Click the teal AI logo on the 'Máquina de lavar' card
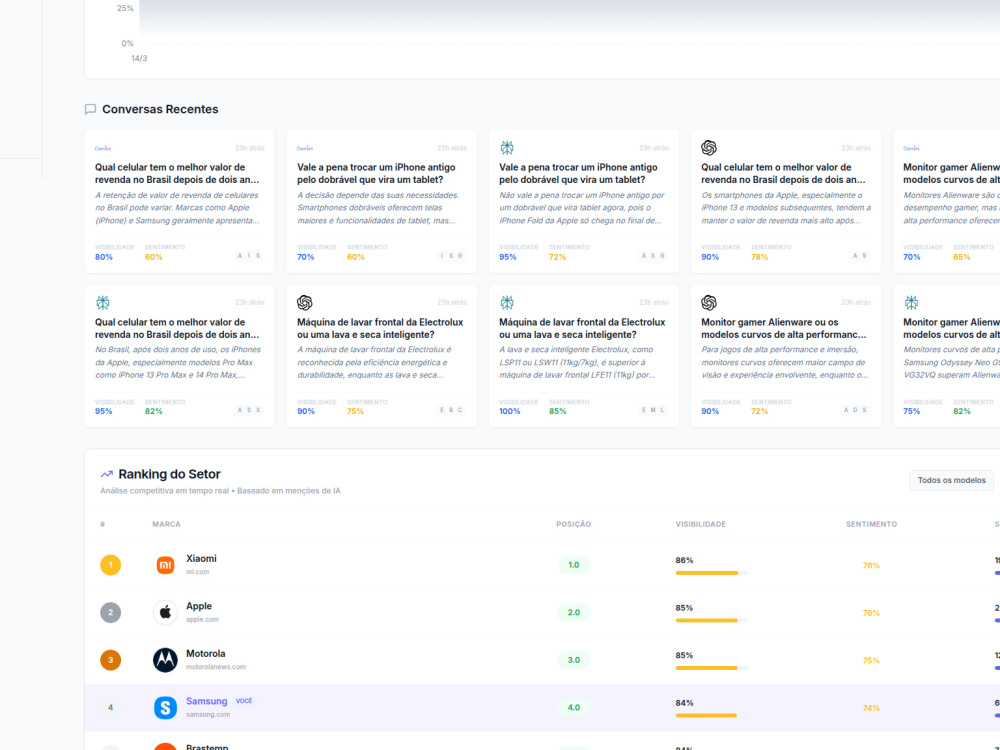Viewport: 1000px width, 750px height. [506, 302]
